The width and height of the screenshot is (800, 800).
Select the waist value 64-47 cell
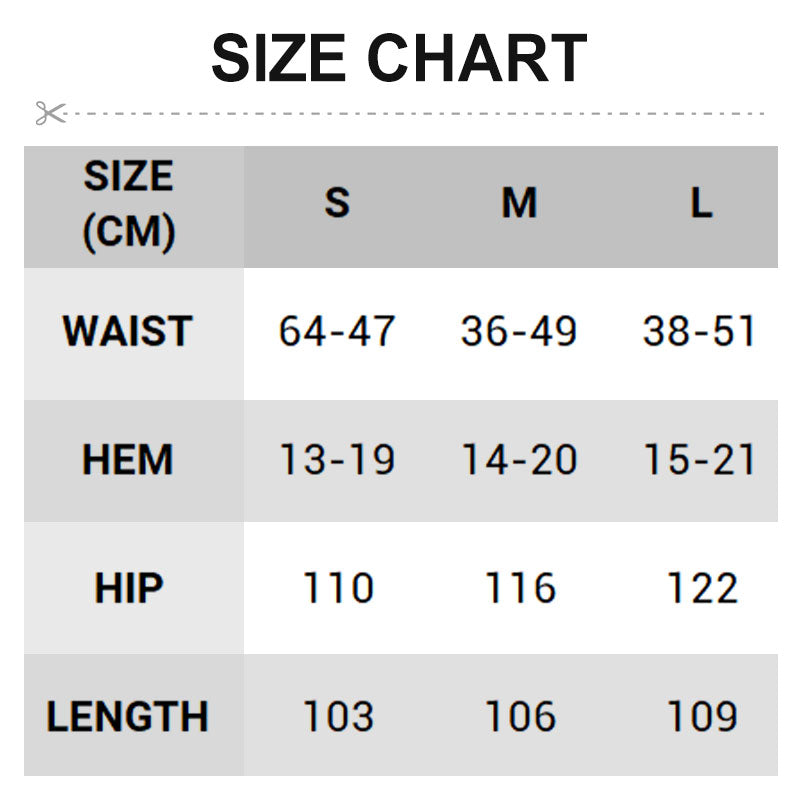point(337,331)
